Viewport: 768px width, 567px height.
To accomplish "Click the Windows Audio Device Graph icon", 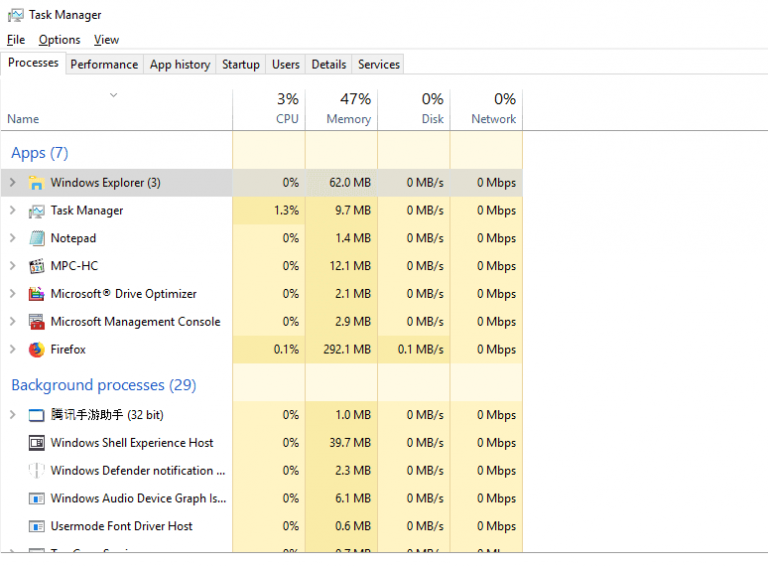I will pyautogui.click(x=36, y=499).
